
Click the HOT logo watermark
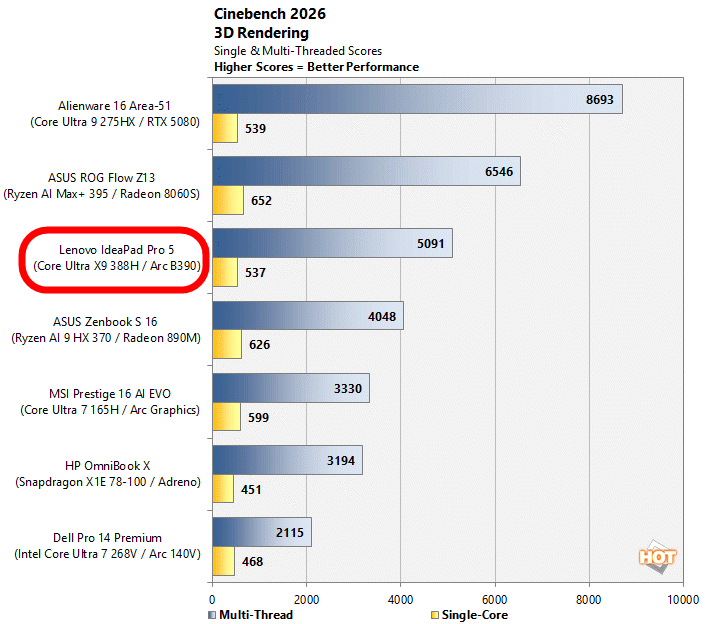click(657, 559)
